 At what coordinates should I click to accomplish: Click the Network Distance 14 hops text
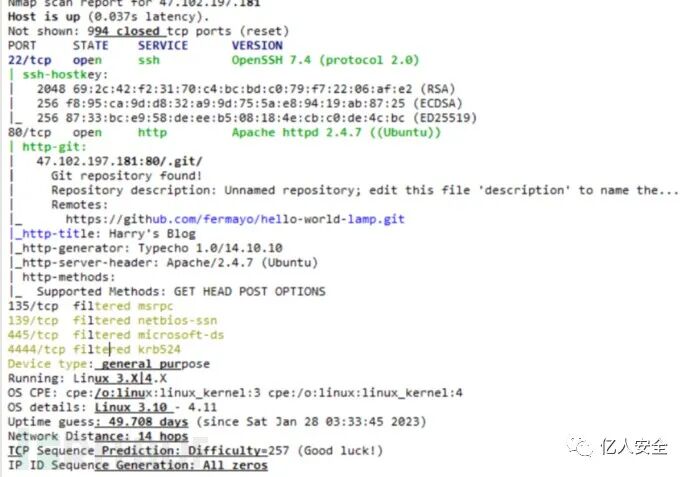click(98, 436)
